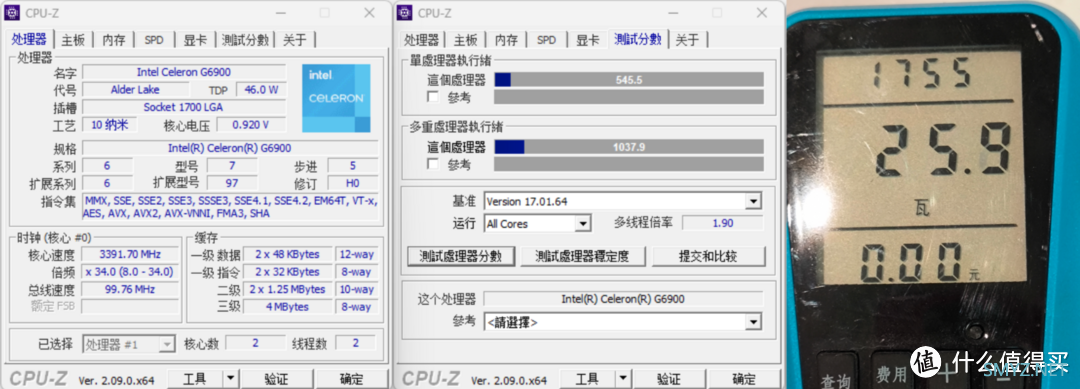1080x389 pixels.
Task: Click the 三级 cache value 4 MBytes
Action: pyautogui.click(x=287, y=306)
